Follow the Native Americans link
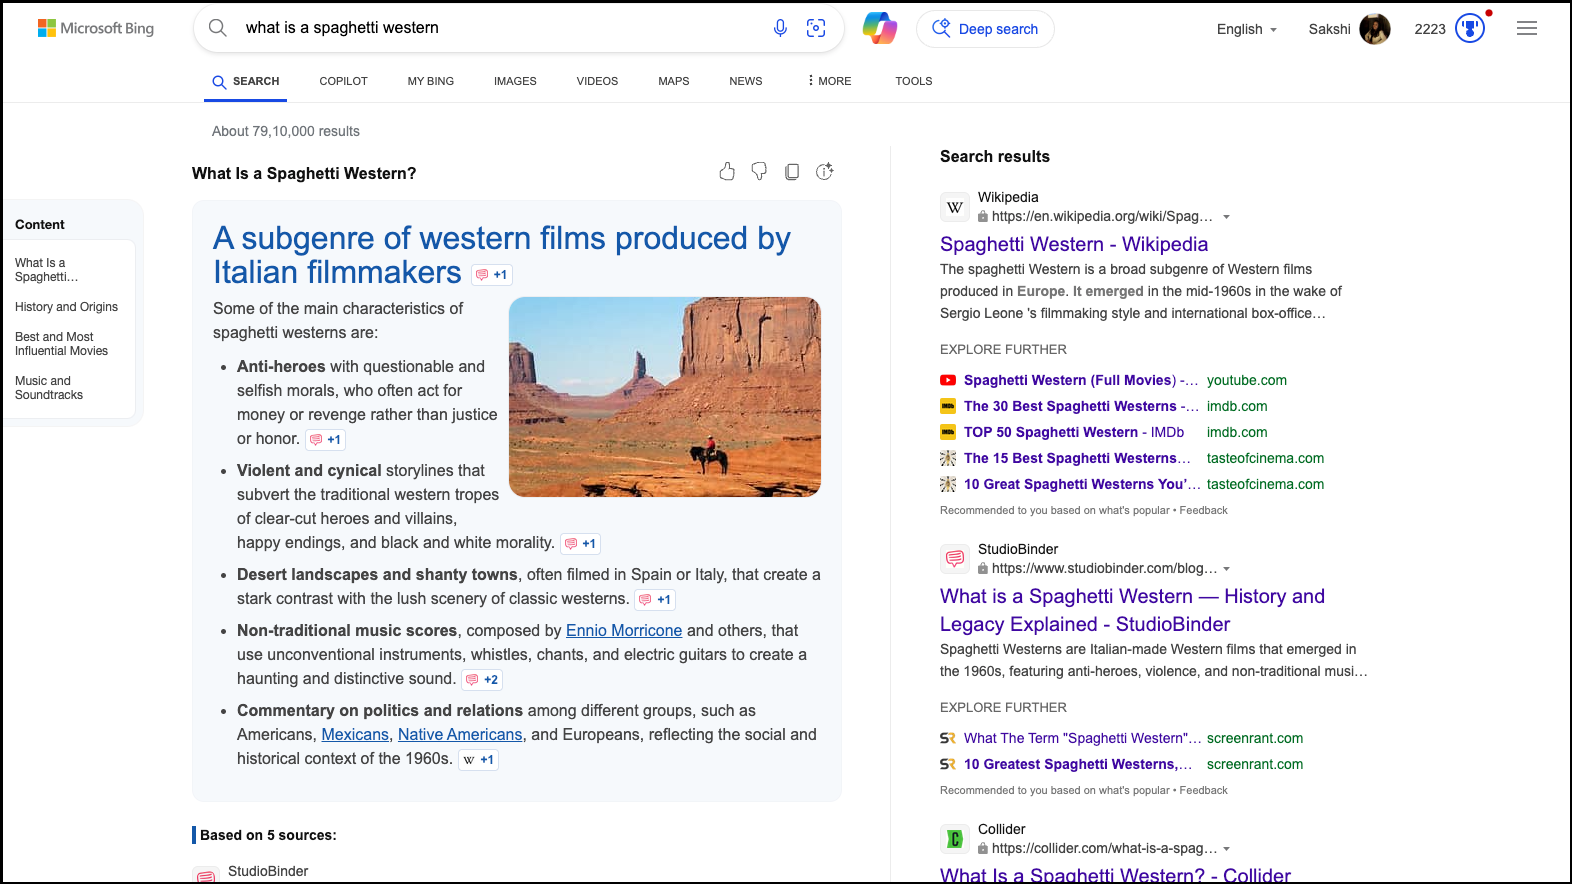This screenshot has width=1572, height=884. [x=460, y=735]
